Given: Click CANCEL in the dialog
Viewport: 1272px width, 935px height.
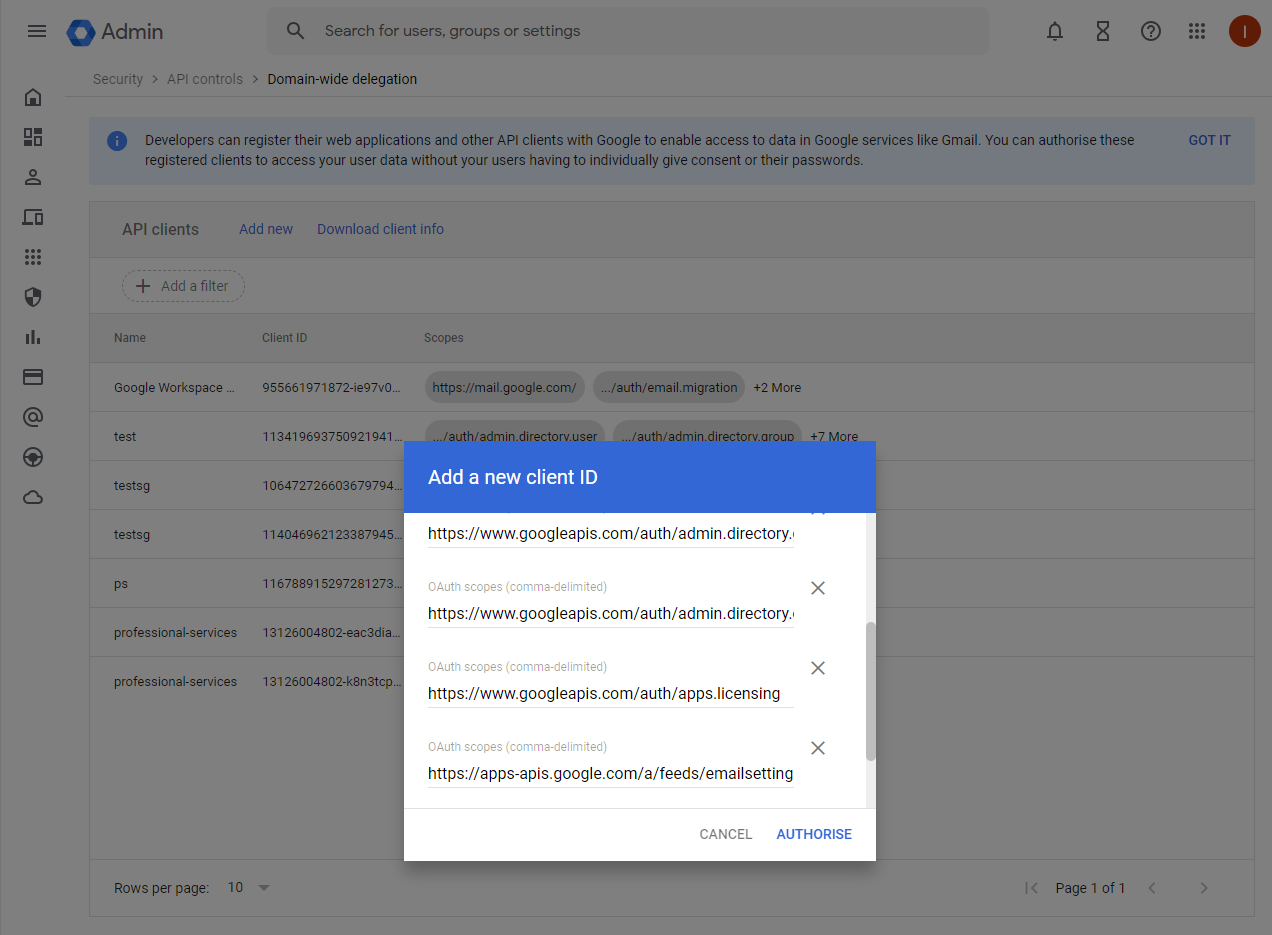Looking at the screenshot, I should (725, 834).
